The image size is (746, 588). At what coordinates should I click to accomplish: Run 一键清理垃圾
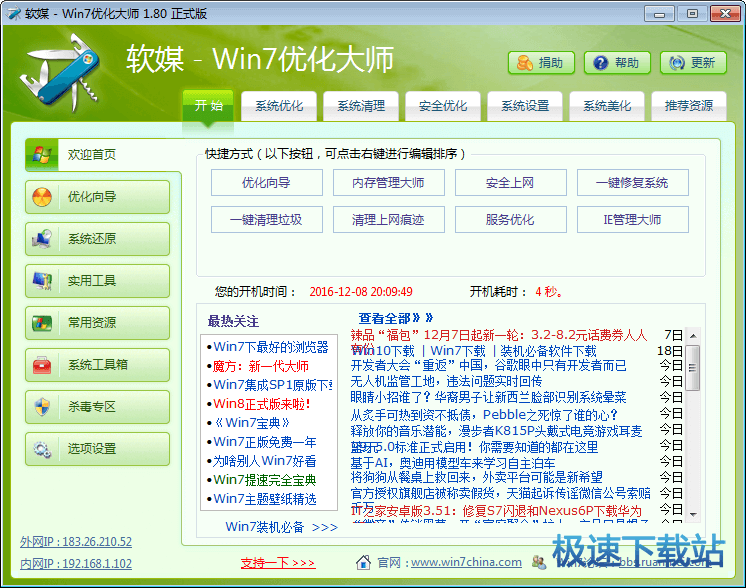pyautogui.click(x=266, y=220)
